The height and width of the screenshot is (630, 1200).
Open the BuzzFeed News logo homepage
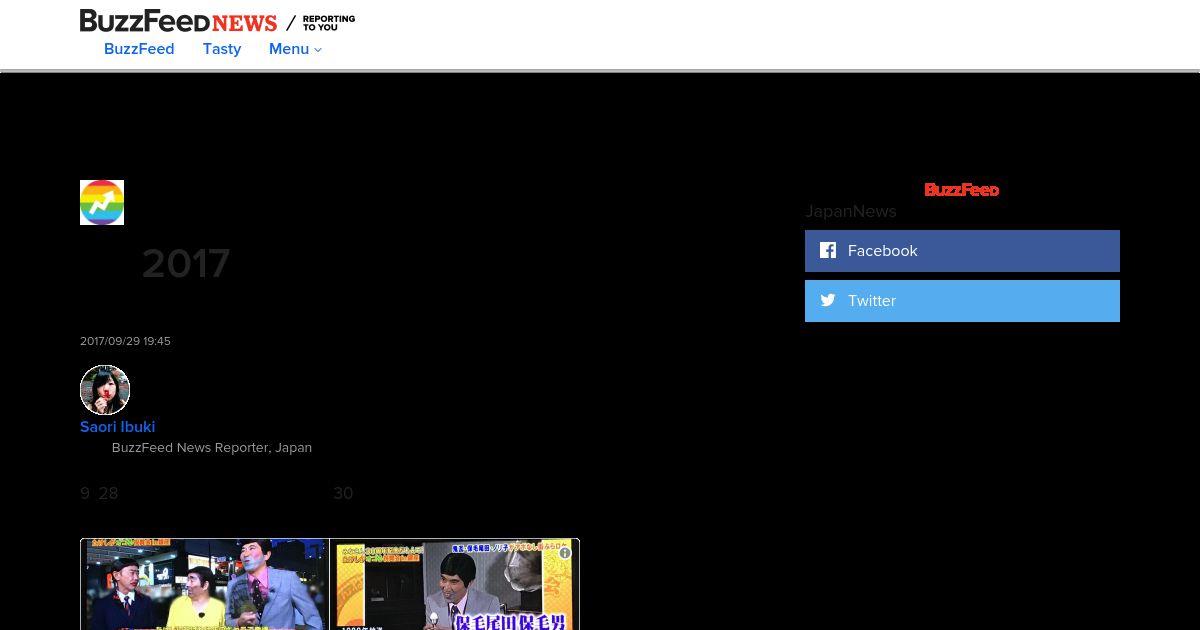click(178, 21)
